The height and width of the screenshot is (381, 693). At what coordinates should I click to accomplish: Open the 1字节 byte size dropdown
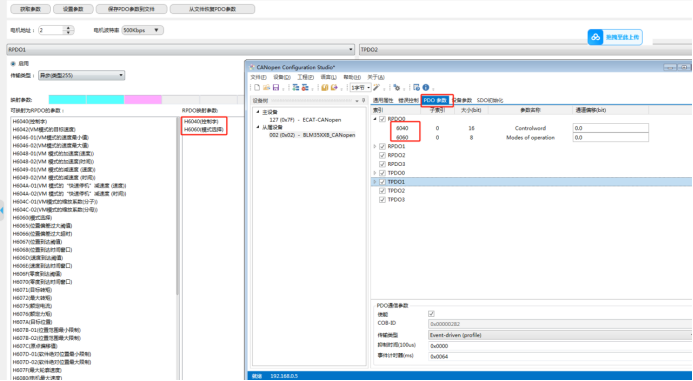click(361, 88)
